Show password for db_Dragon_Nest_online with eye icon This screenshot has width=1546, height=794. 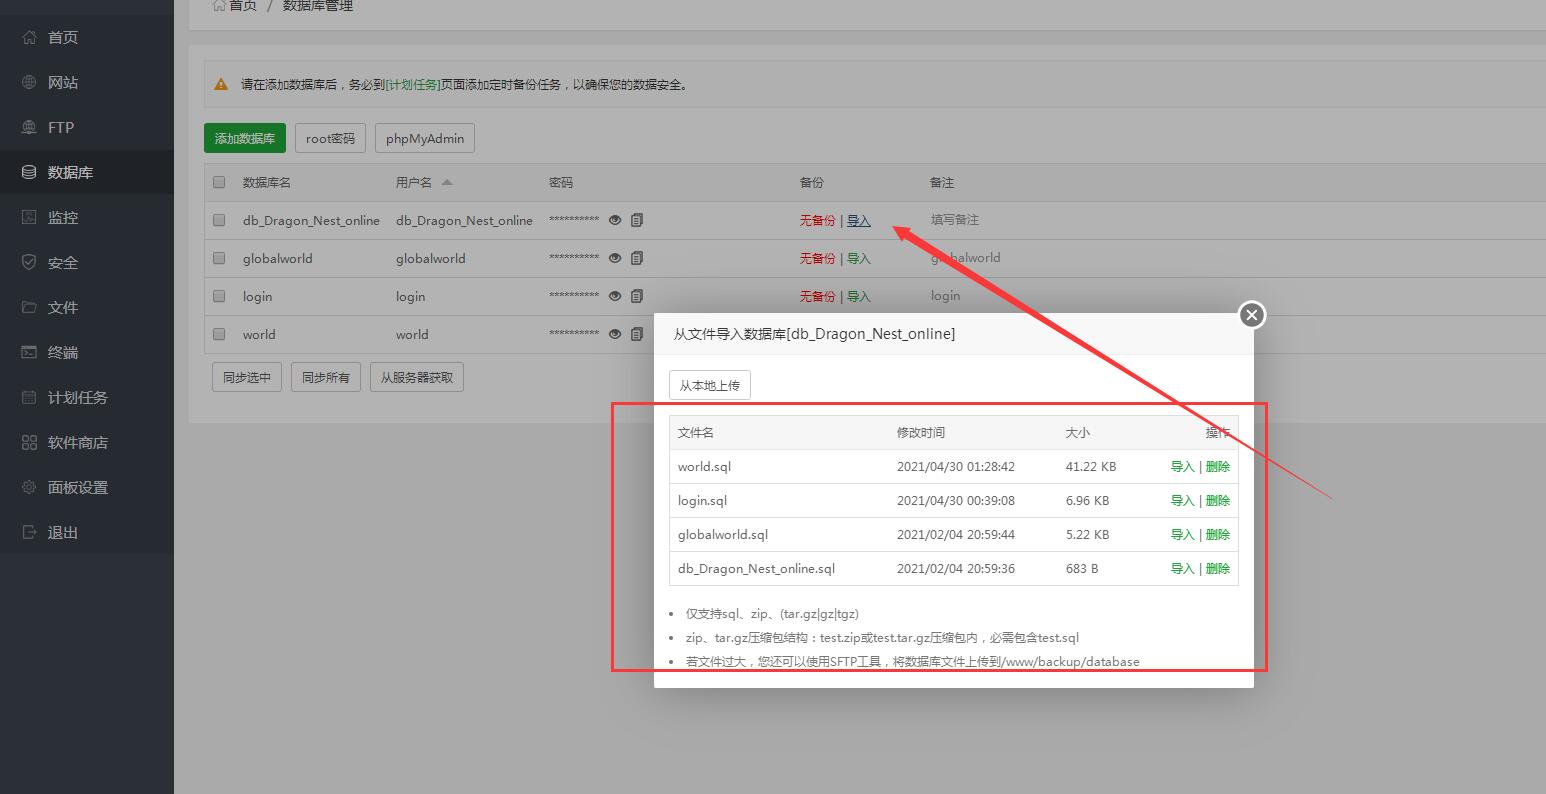click(x=615, y=220)
